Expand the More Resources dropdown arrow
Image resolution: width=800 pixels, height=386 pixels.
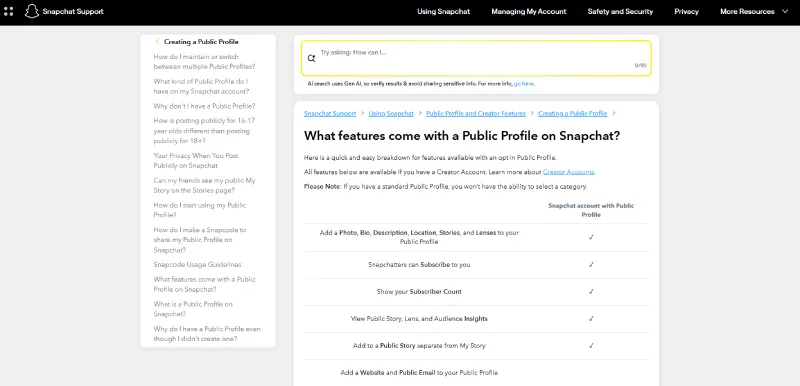pyautogui.click(x=785, y=11)
